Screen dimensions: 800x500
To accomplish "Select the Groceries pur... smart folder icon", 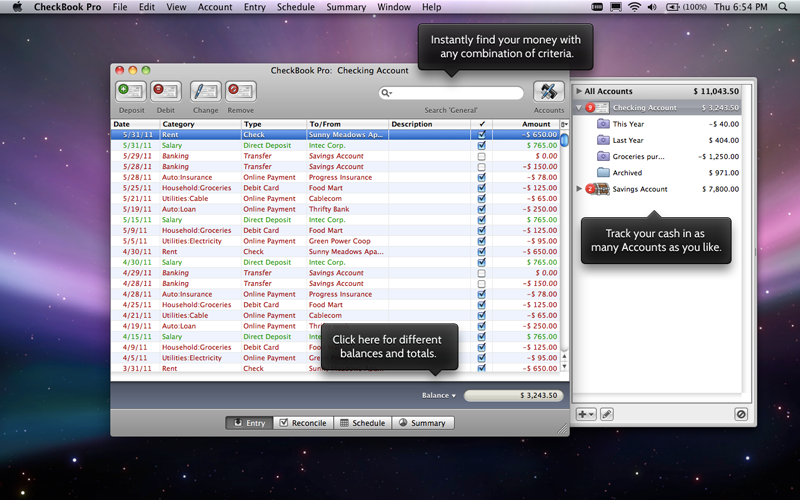I will click(x=603, y=156).
